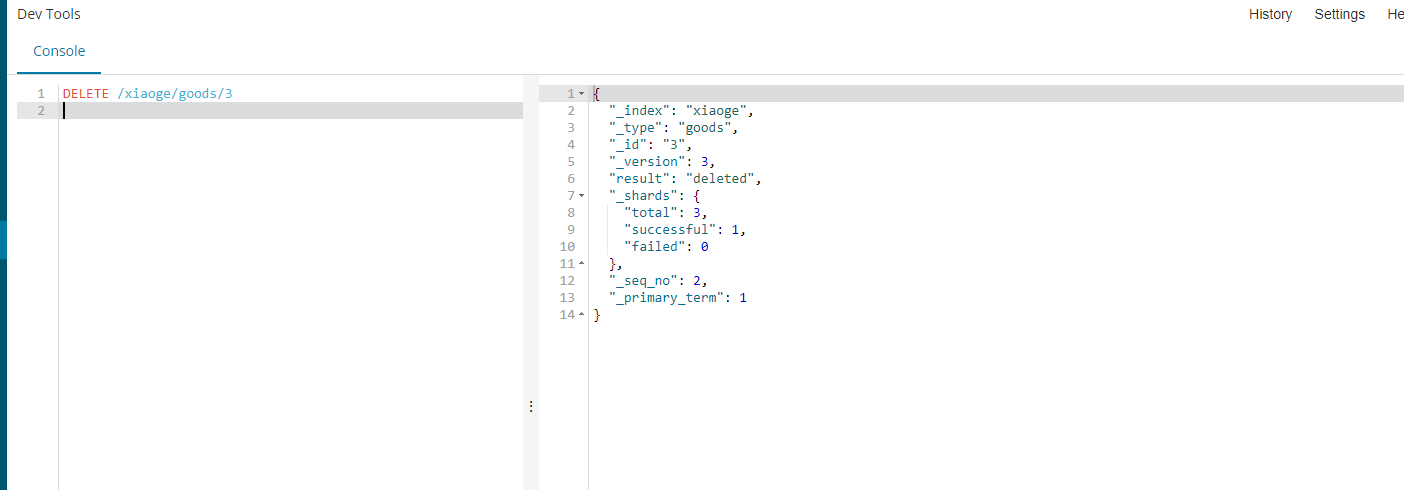Click the "_shards" key line

[654, 195]
